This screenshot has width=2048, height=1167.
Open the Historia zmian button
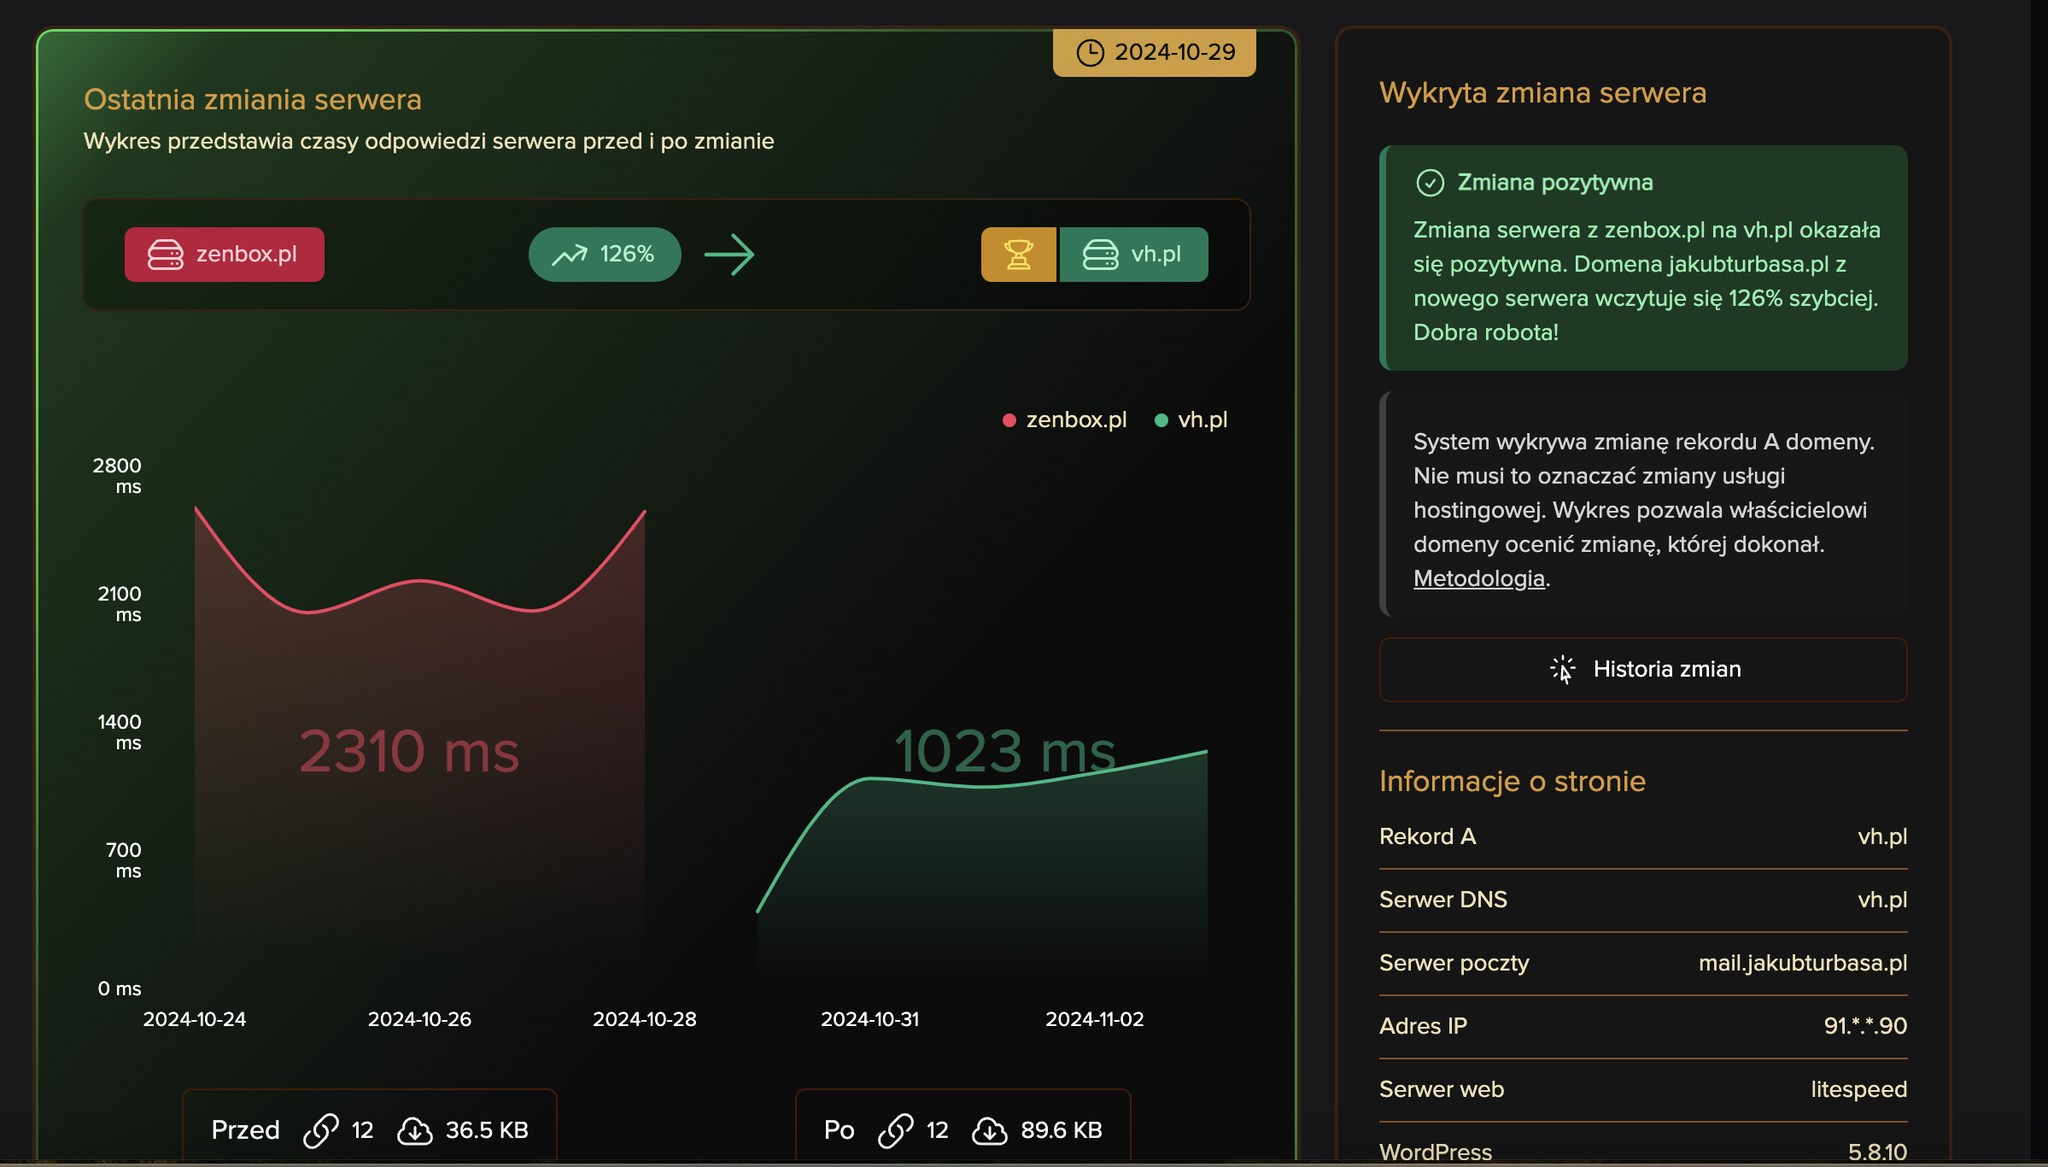tap(1643, 669)
